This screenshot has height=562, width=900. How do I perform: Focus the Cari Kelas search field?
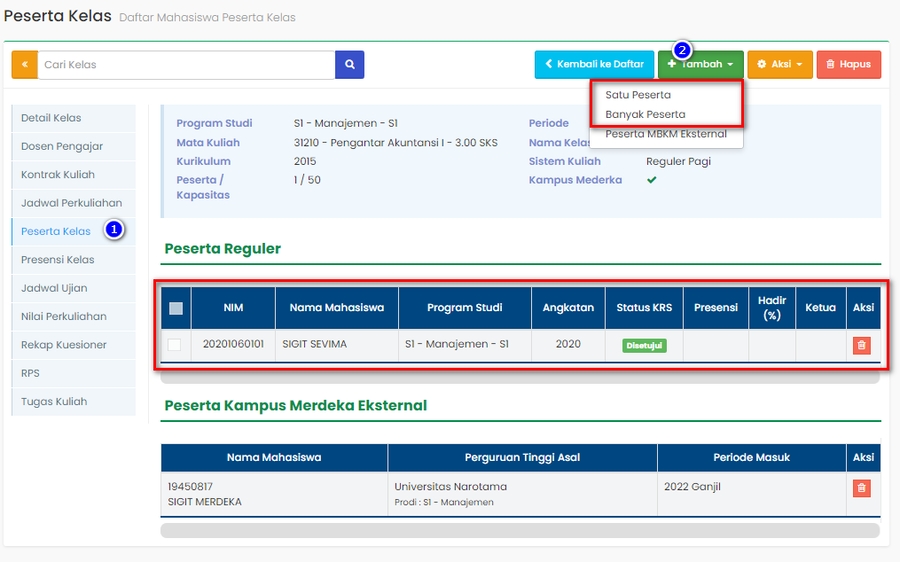pos(186,65)
